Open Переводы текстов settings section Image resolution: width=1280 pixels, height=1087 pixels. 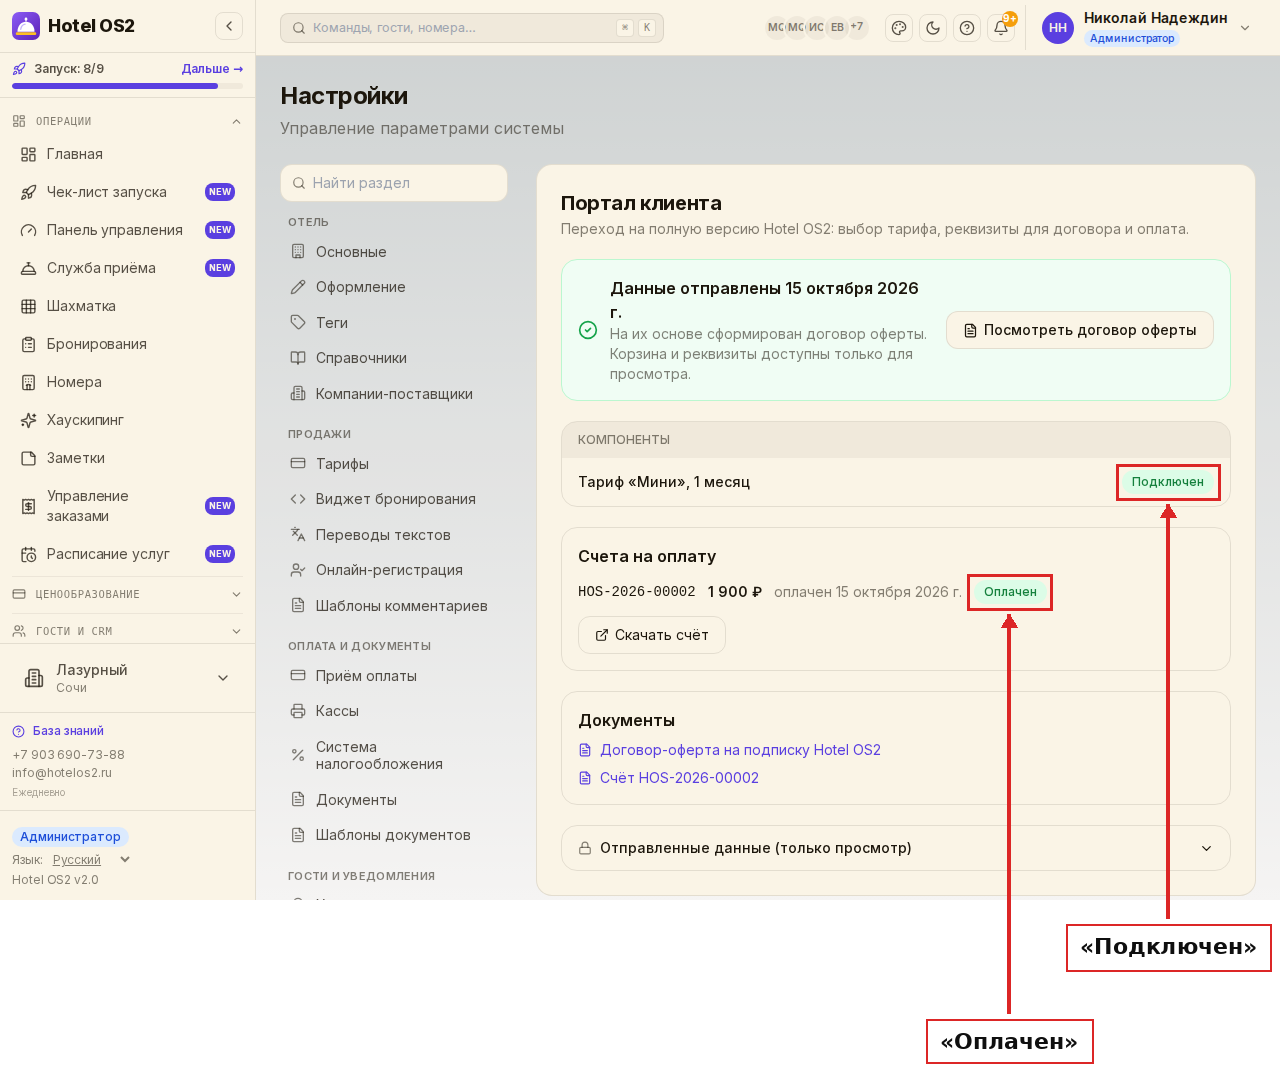394,535
